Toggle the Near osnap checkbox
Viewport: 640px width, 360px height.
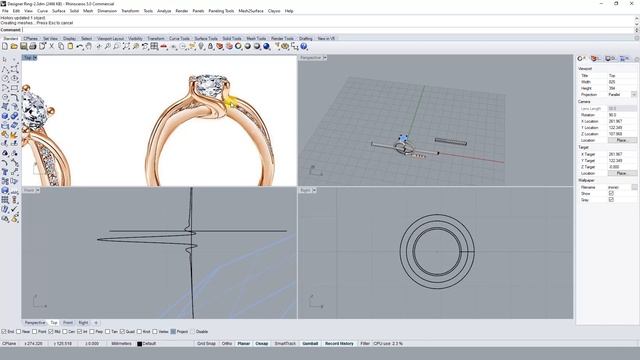coord(19,332)
